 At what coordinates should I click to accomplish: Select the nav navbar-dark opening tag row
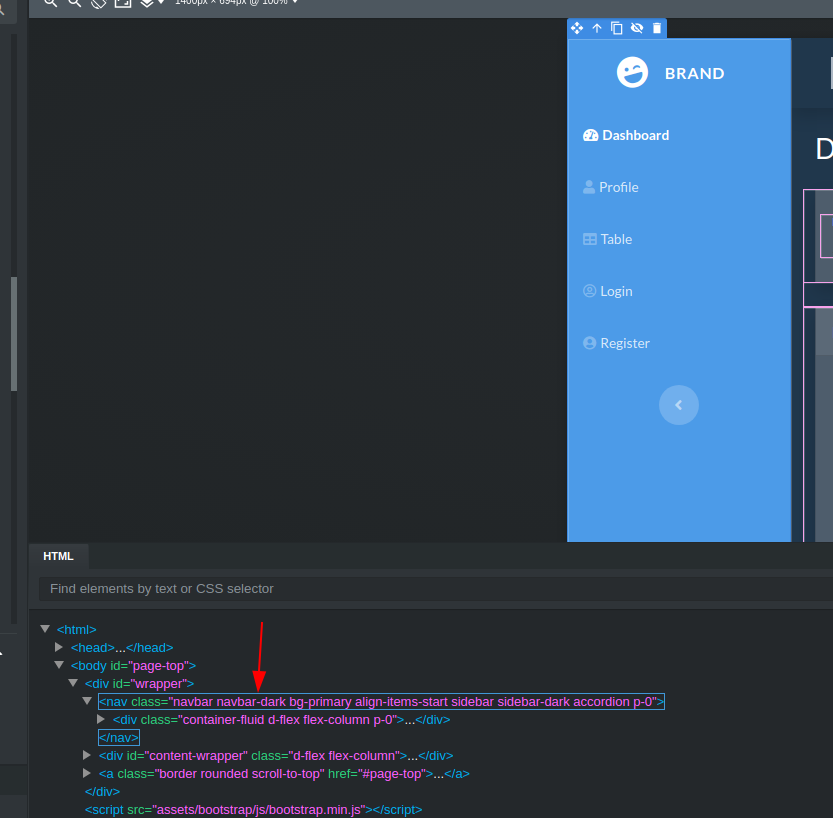click(381, 702)
